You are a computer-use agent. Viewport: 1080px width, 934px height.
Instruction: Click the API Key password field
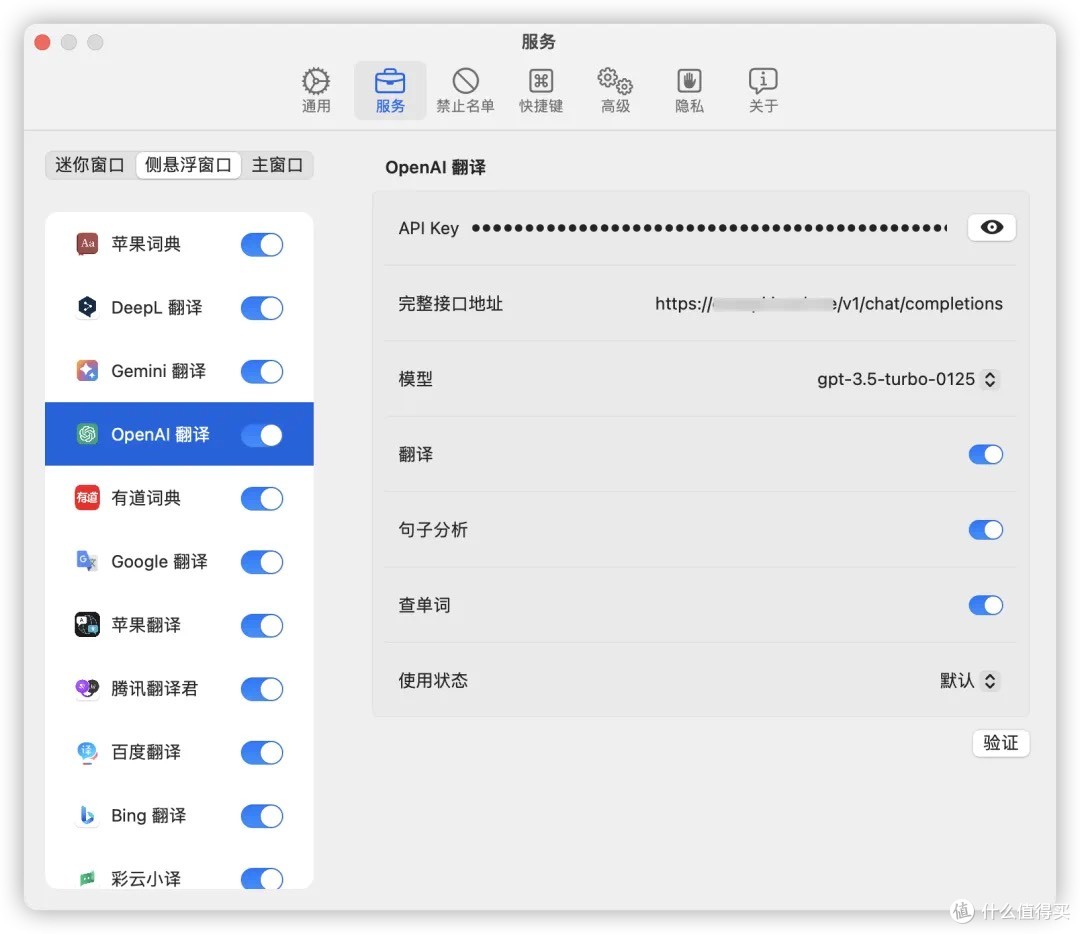pos(708,228)
